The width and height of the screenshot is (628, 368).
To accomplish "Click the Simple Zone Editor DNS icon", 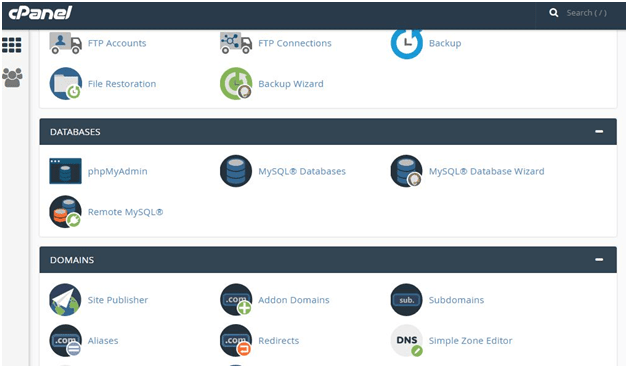I will tap(407, 340).
